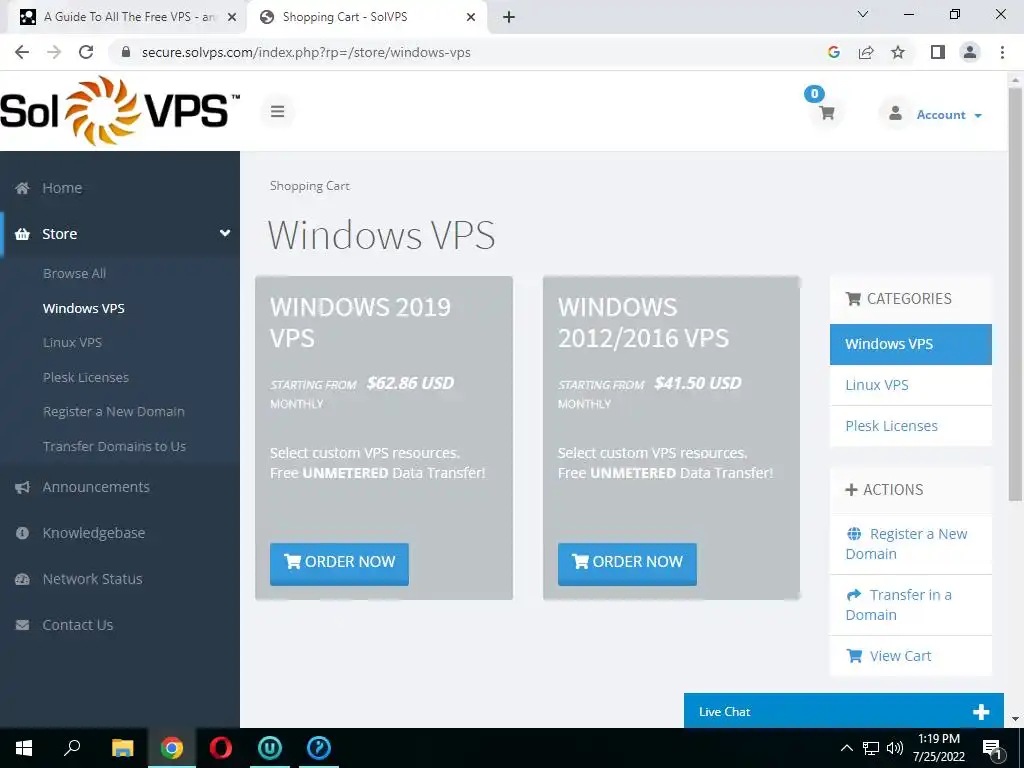Click the Contact Us envelope icon

click(22, 625)
